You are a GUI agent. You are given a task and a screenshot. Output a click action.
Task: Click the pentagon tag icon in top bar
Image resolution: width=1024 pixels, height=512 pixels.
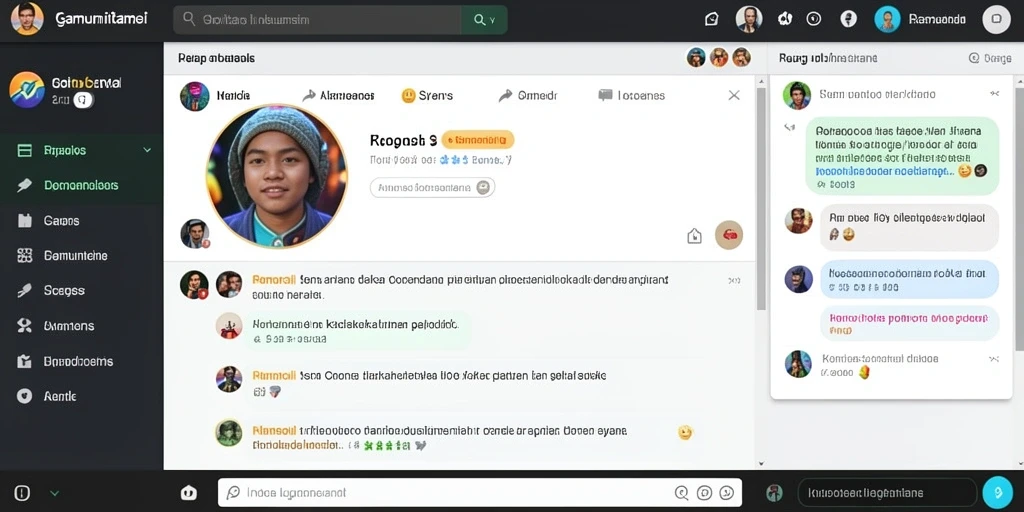[x=712, y=20]
